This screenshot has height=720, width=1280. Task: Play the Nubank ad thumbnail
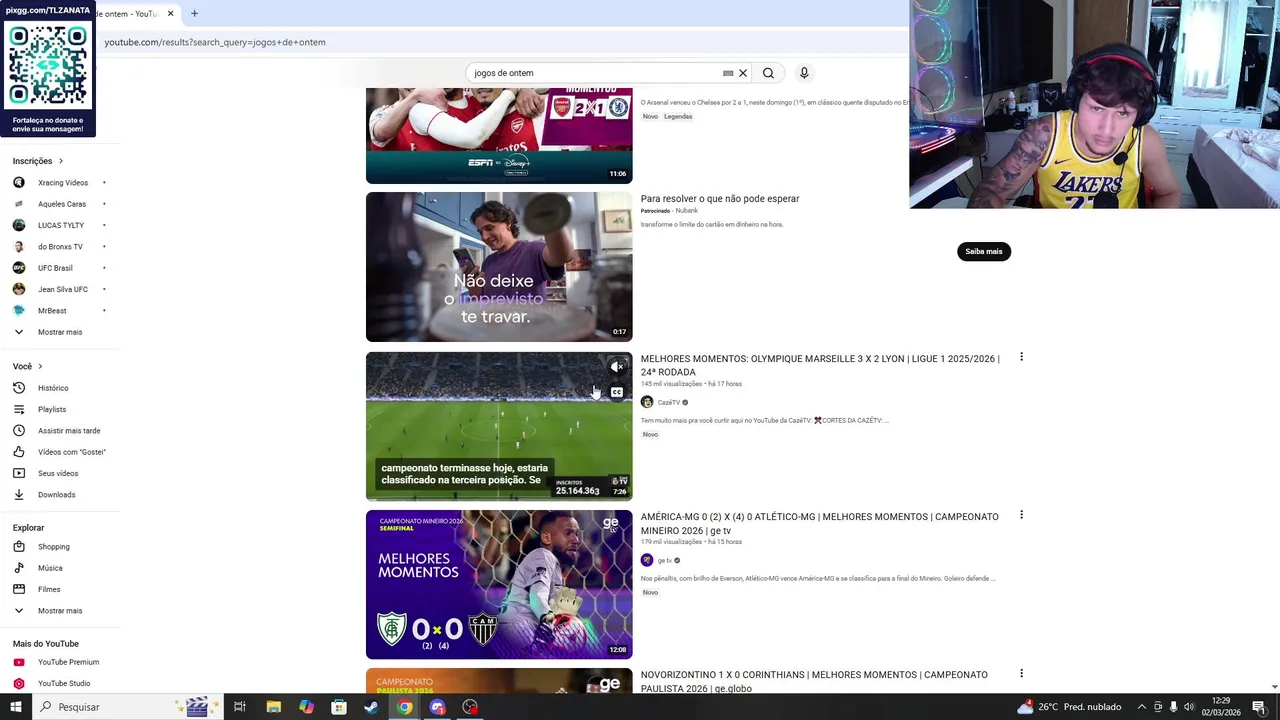point(499,267)
